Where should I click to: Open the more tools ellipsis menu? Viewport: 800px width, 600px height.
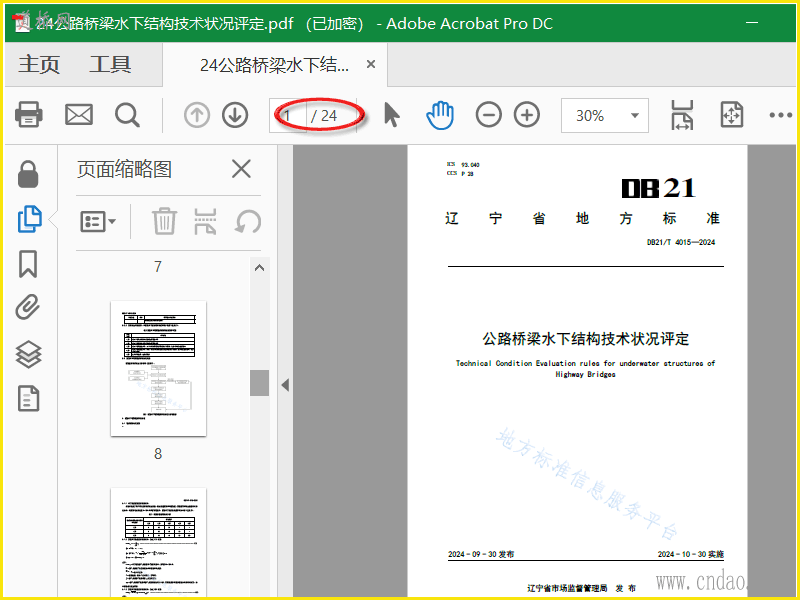(x=781, y=115)
